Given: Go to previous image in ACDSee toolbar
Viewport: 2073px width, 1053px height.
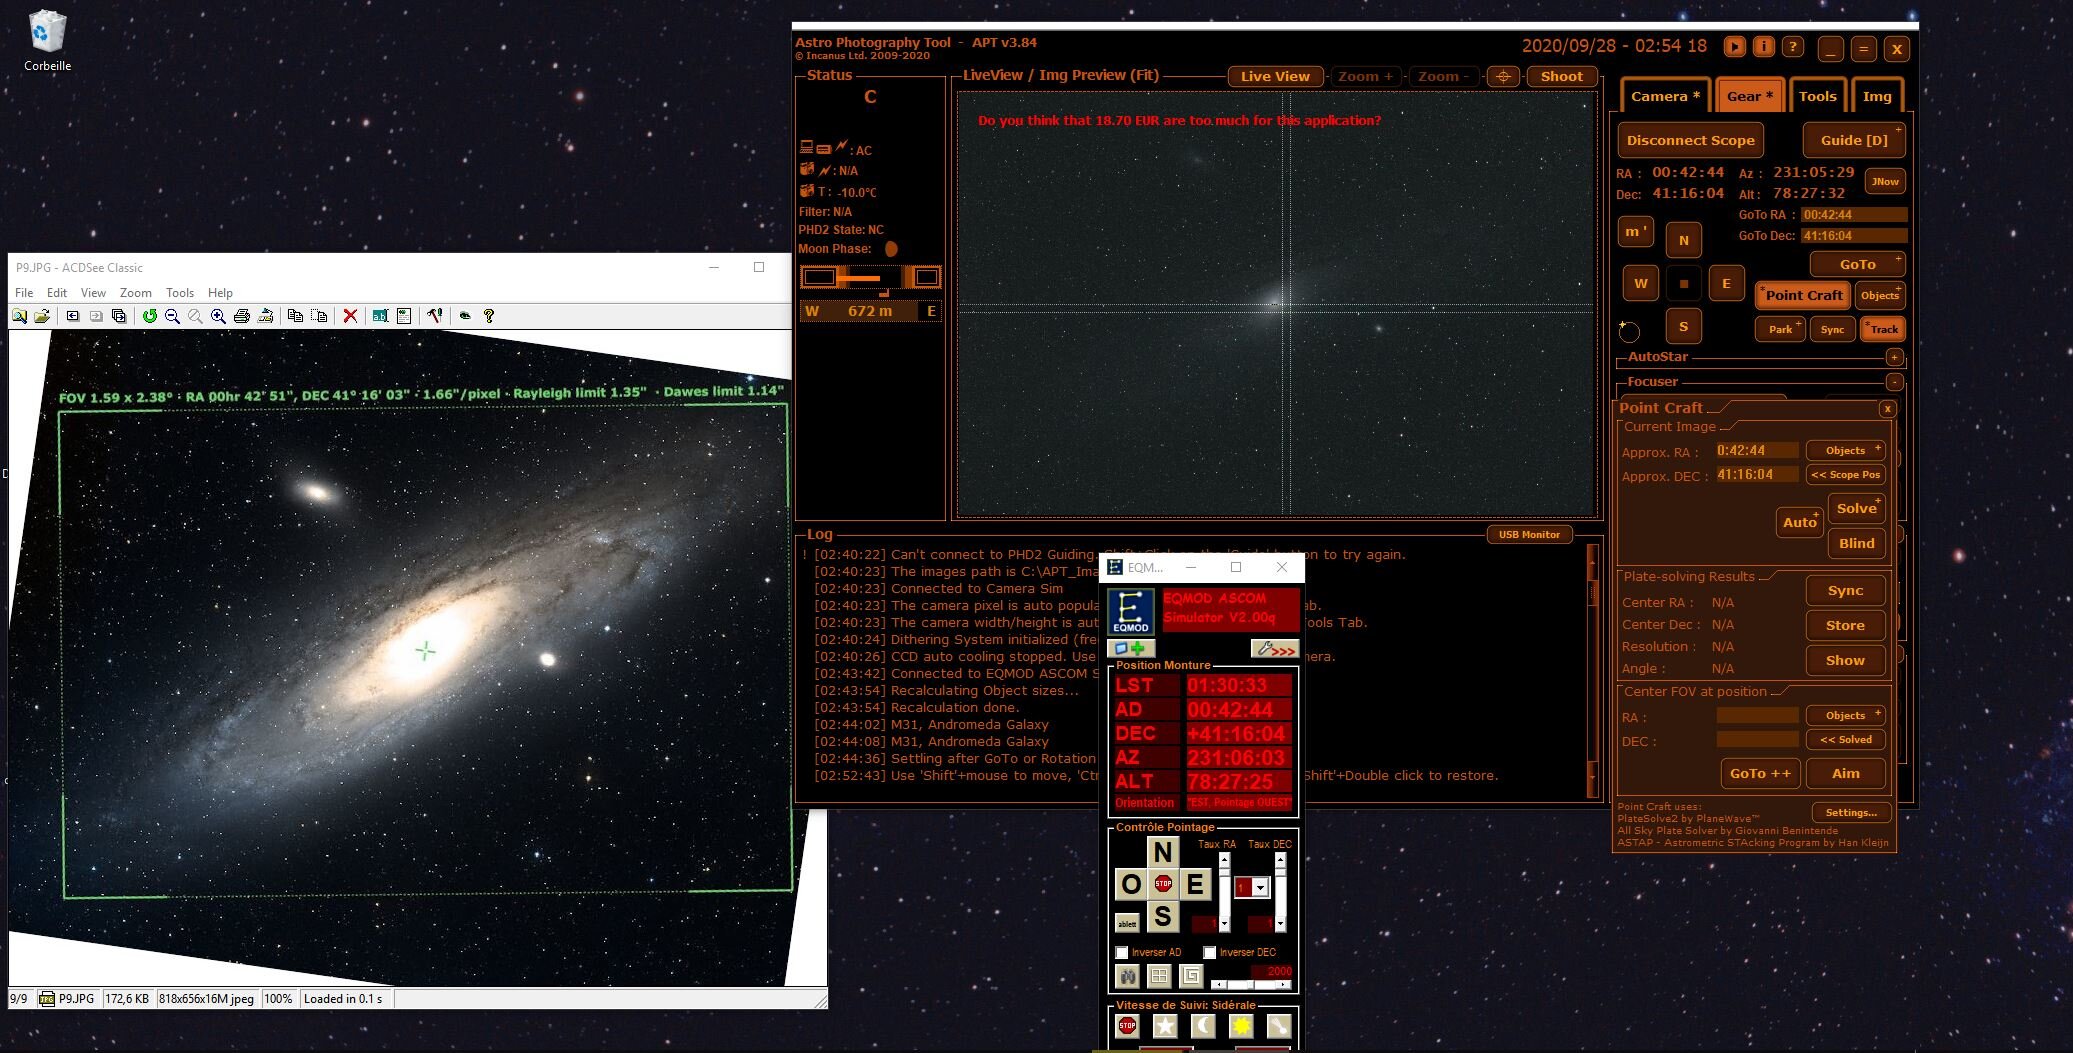Looking at the screenshot, I should (x=73, y=316).
